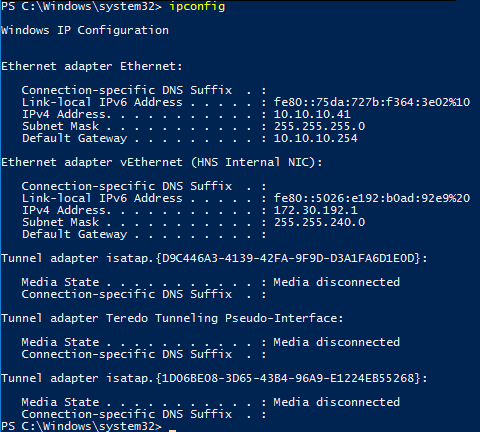Click the IPv4 address 172.30.192.1
The image size is (480, 432).
(x=315, y=210)
